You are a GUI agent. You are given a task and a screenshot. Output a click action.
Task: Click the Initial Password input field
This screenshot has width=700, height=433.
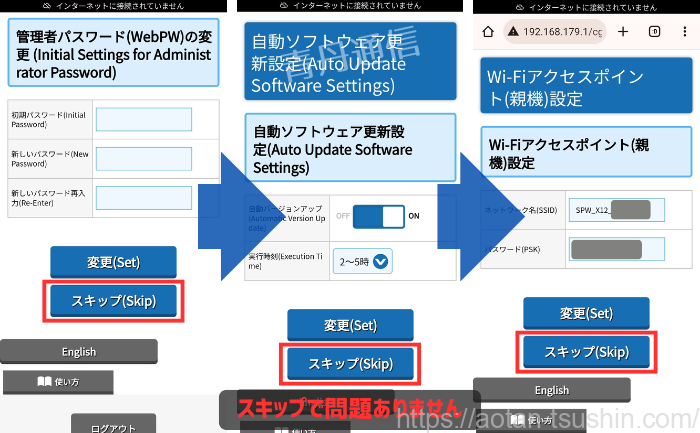143,119
